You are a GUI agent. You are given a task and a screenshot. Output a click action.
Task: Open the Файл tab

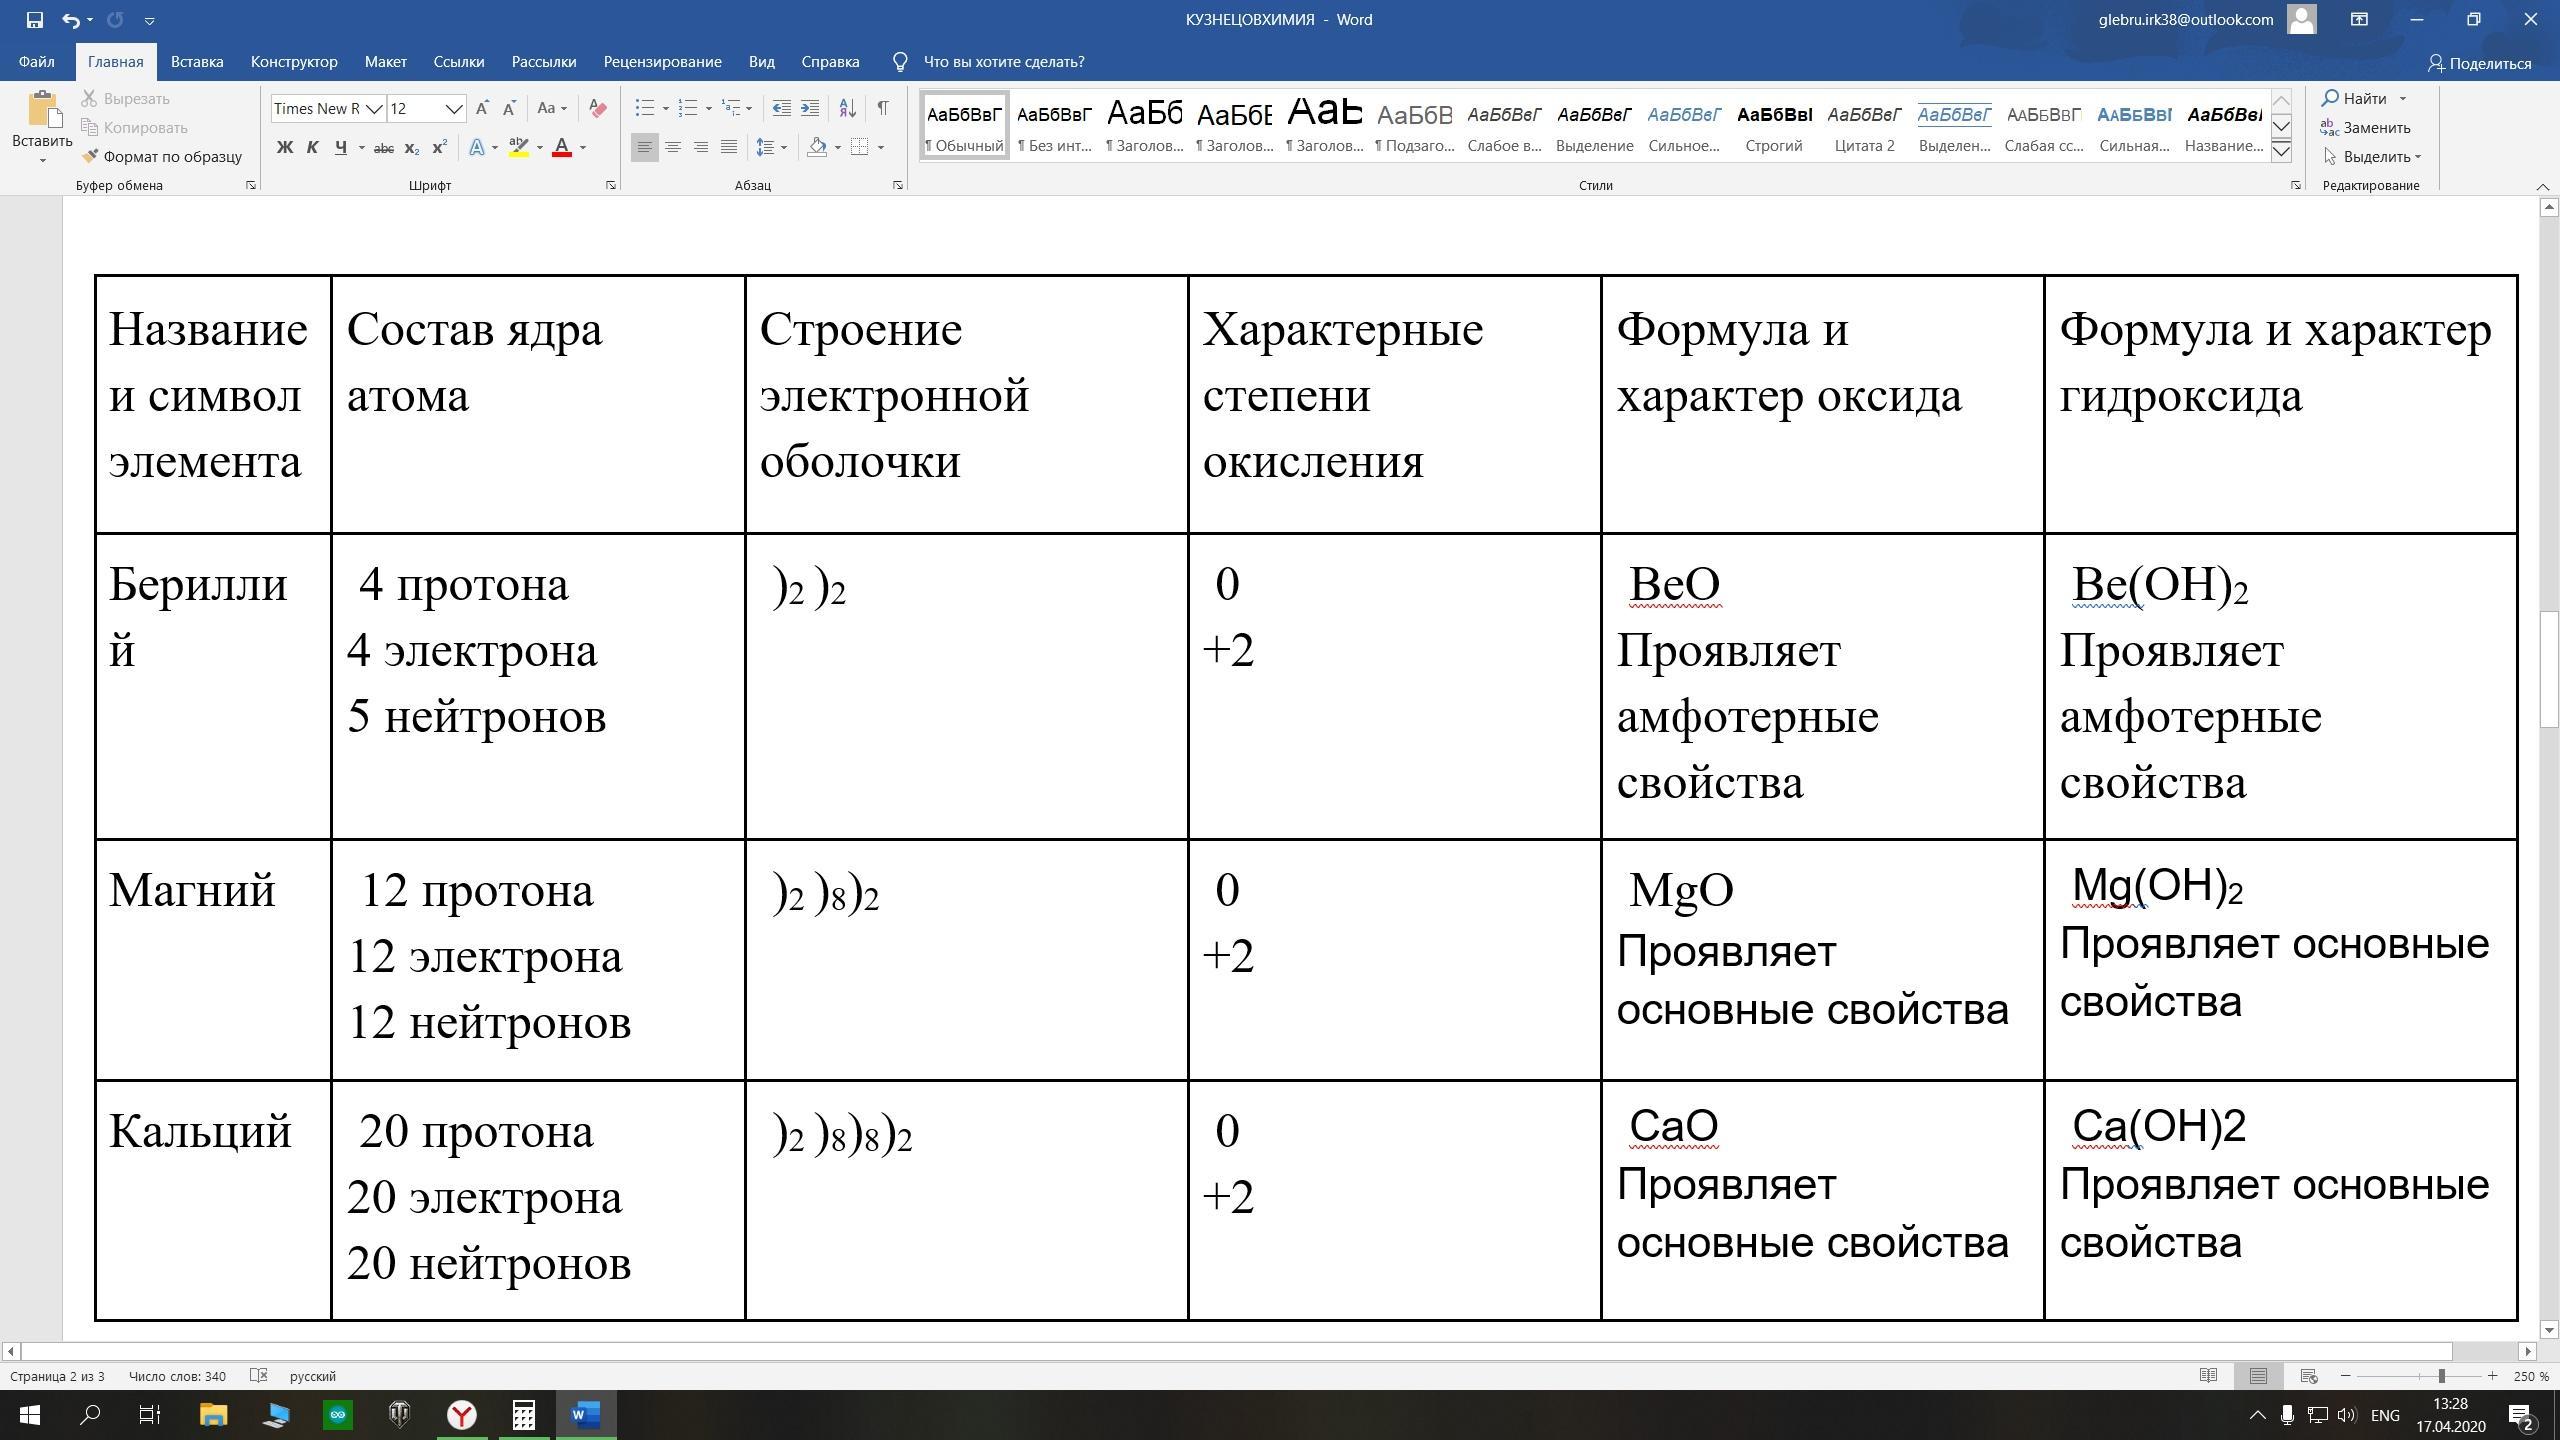36,62
